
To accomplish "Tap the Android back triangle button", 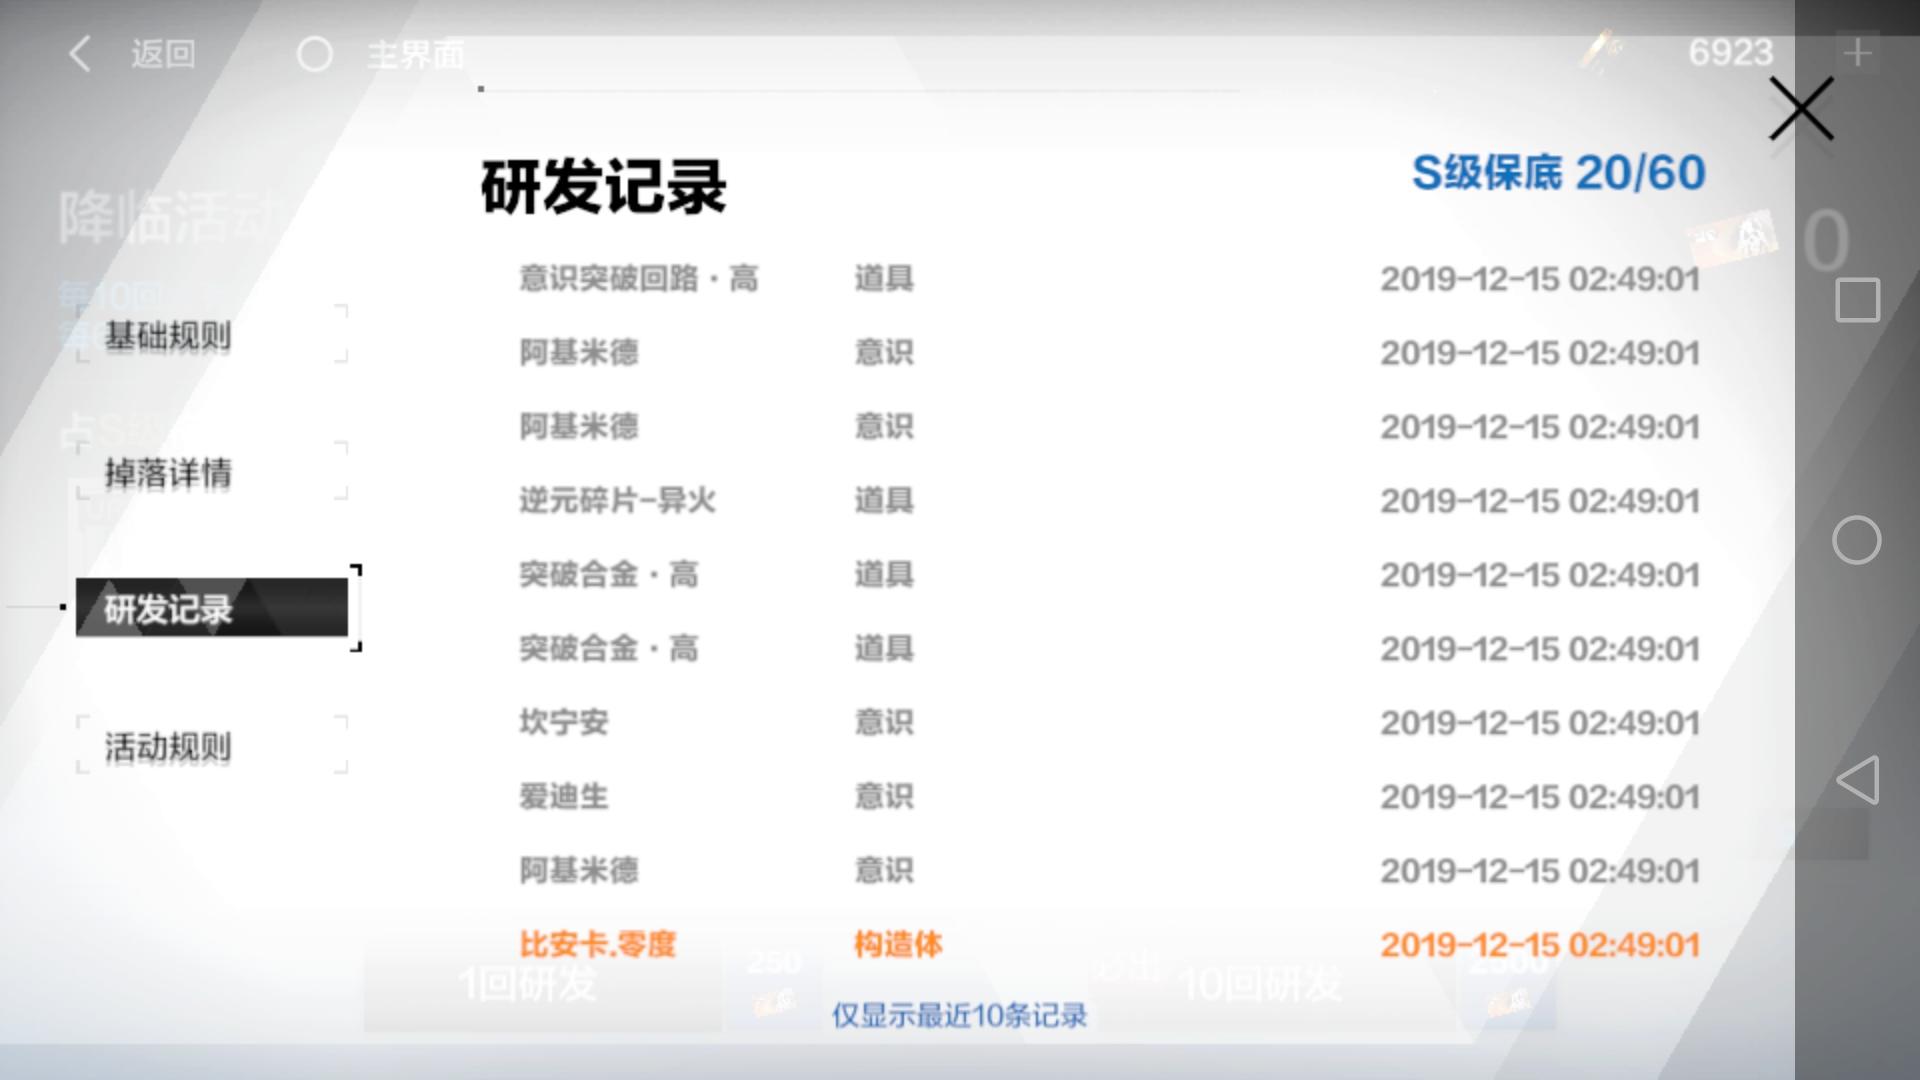I will click(x=1857, y=780).
